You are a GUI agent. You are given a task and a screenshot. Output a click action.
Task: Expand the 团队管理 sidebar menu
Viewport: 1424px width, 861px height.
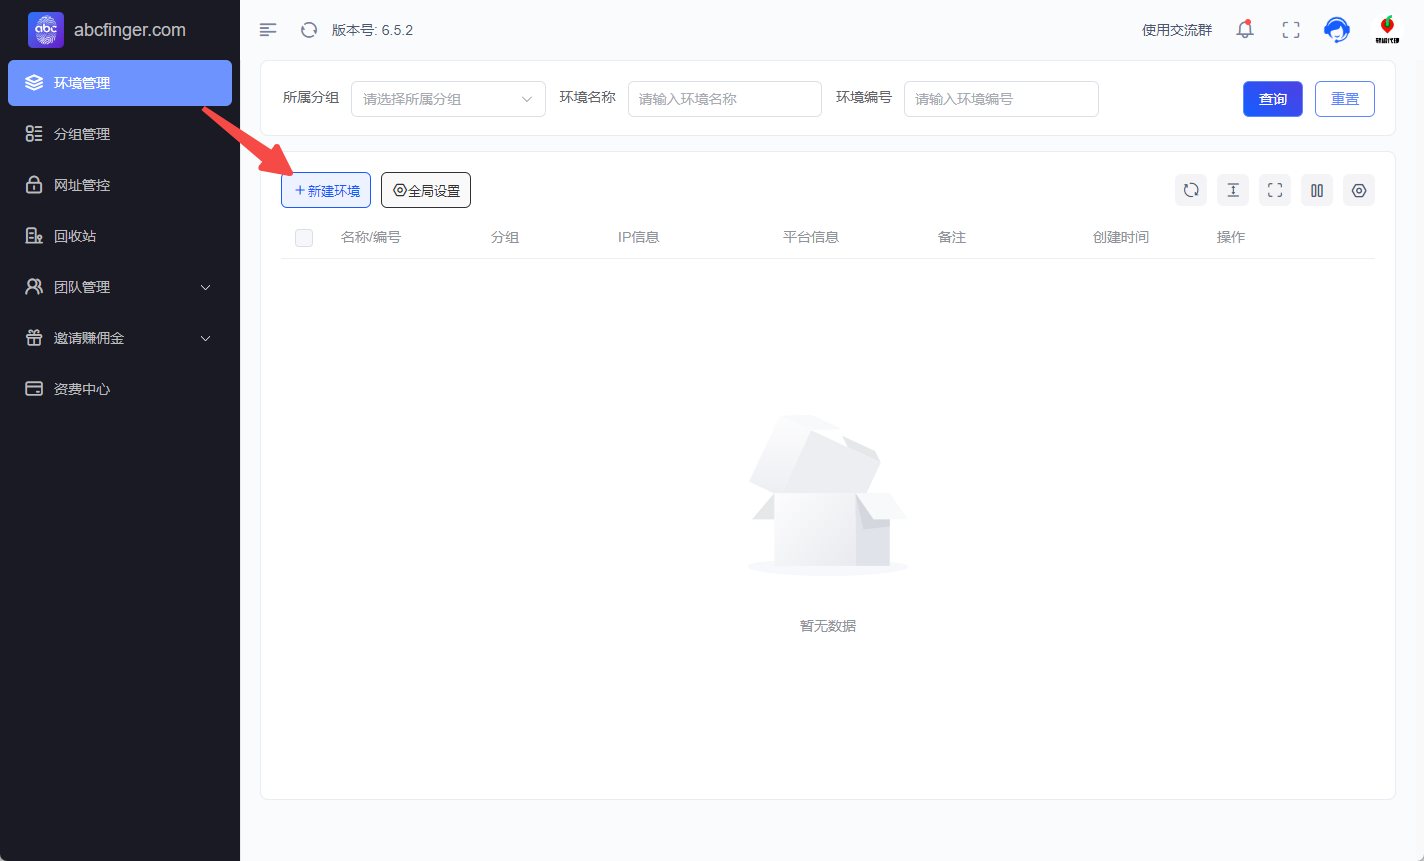(119, 287)
